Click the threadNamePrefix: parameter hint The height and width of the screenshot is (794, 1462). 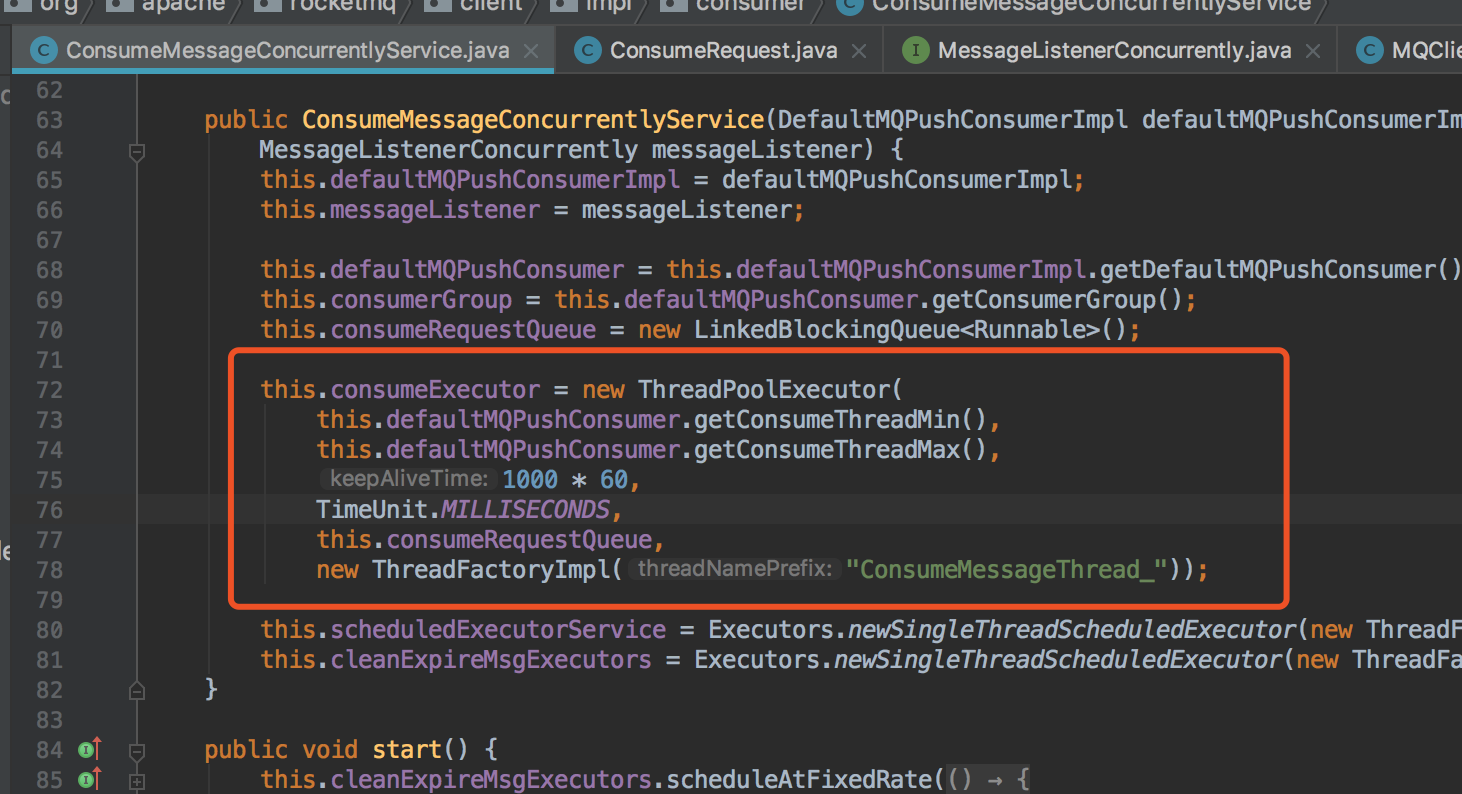[x=735, y=570]
